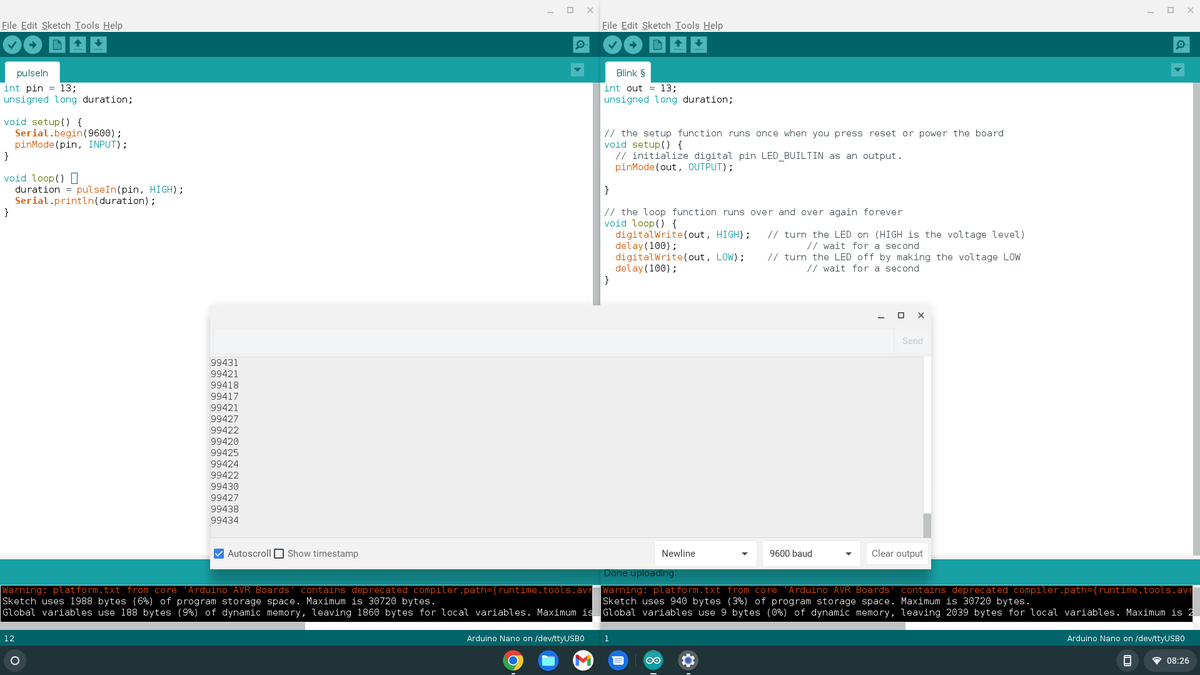Enable Show timestamp checkbox
Viewport: 1200px width, 675px height.
(279, 554)
